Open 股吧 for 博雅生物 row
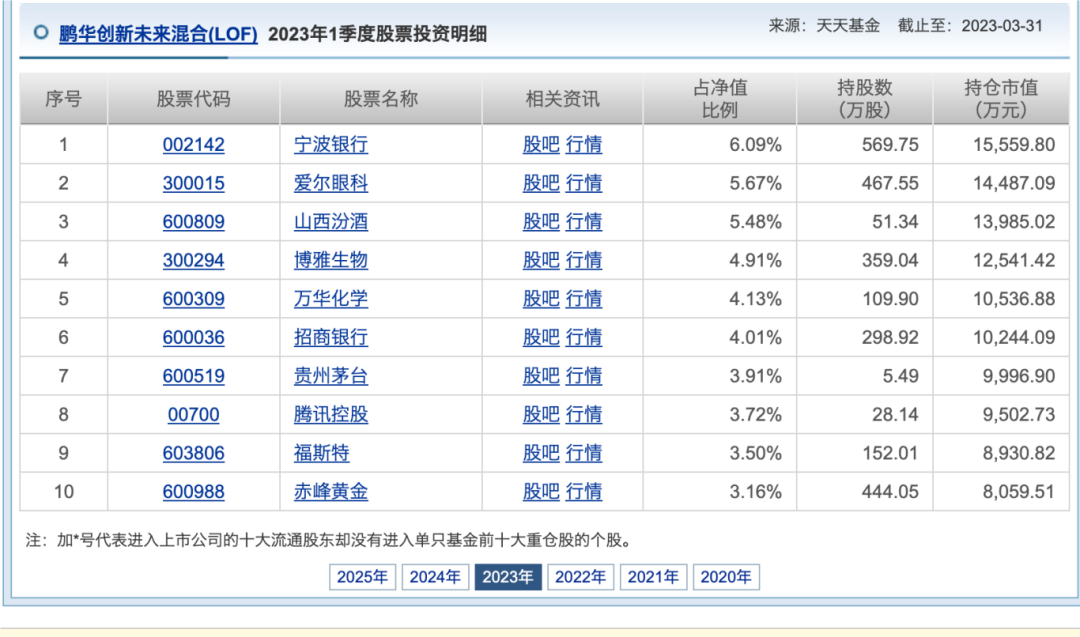This screenshot has width=1080, height=637. coord(541,260)
